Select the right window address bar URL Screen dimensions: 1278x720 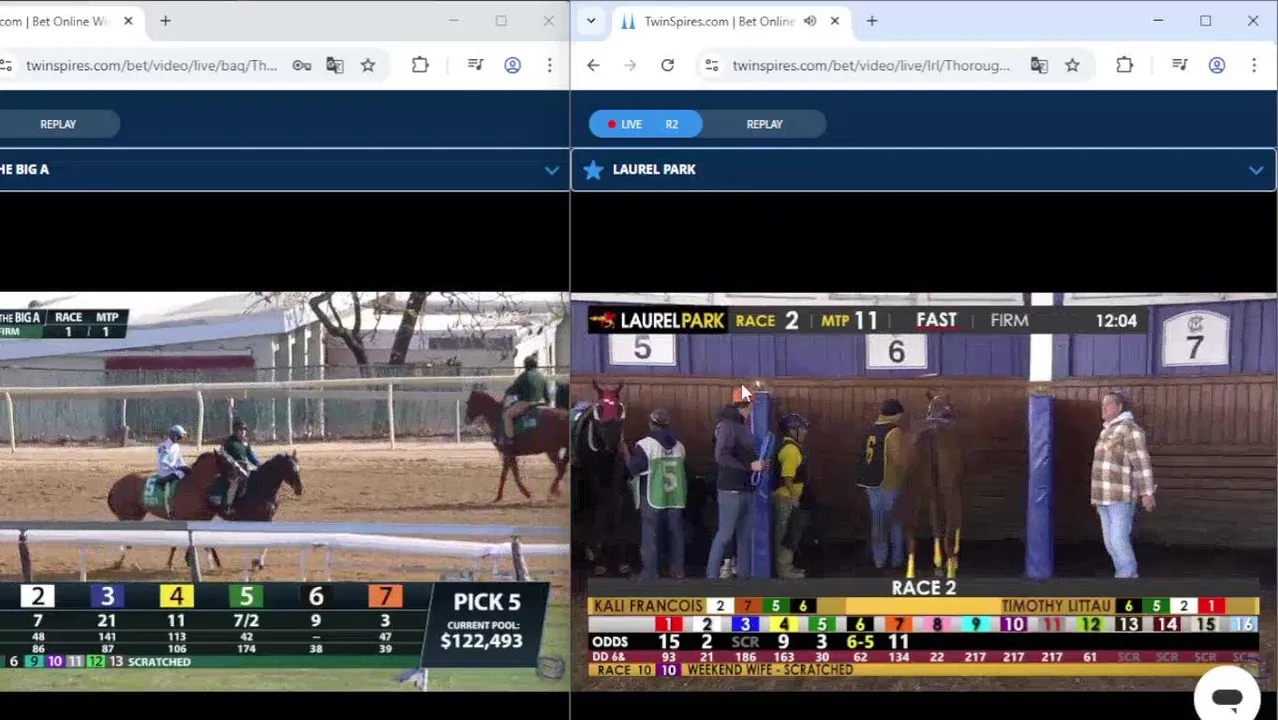[871, 65]
